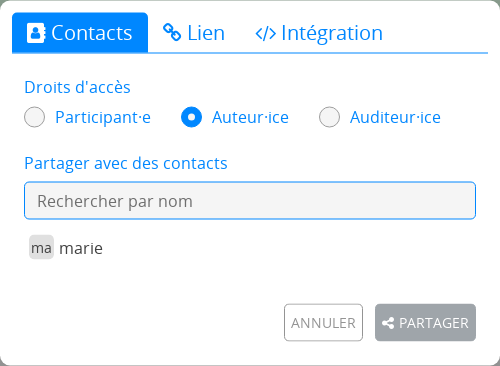Click the Participant·e label text
This screenshot has width=500, height=366.
click(103, 118)
